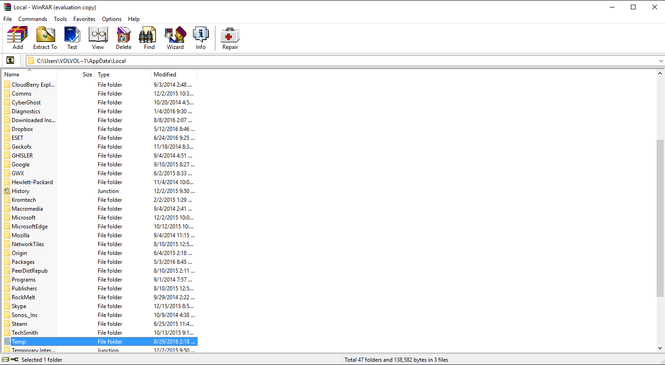Expand the address path dropdown arrow
The height and width of the screenshot is (365, 665).
pyautogui.click(x=660, y=61)
